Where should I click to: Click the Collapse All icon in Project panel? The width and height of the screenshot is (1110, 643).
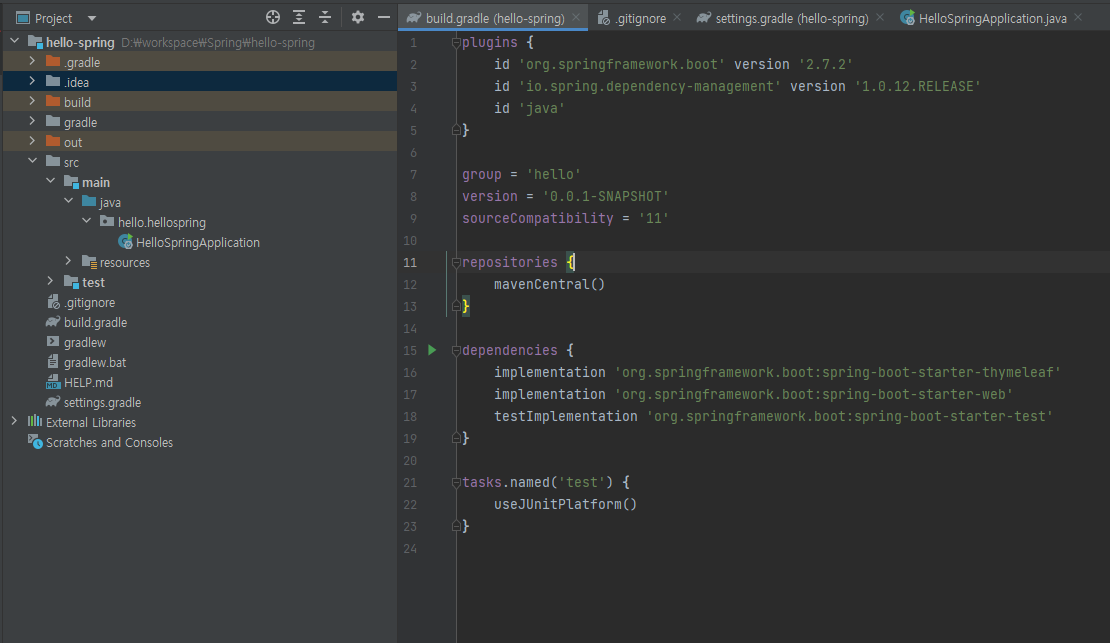click(325, 18)
